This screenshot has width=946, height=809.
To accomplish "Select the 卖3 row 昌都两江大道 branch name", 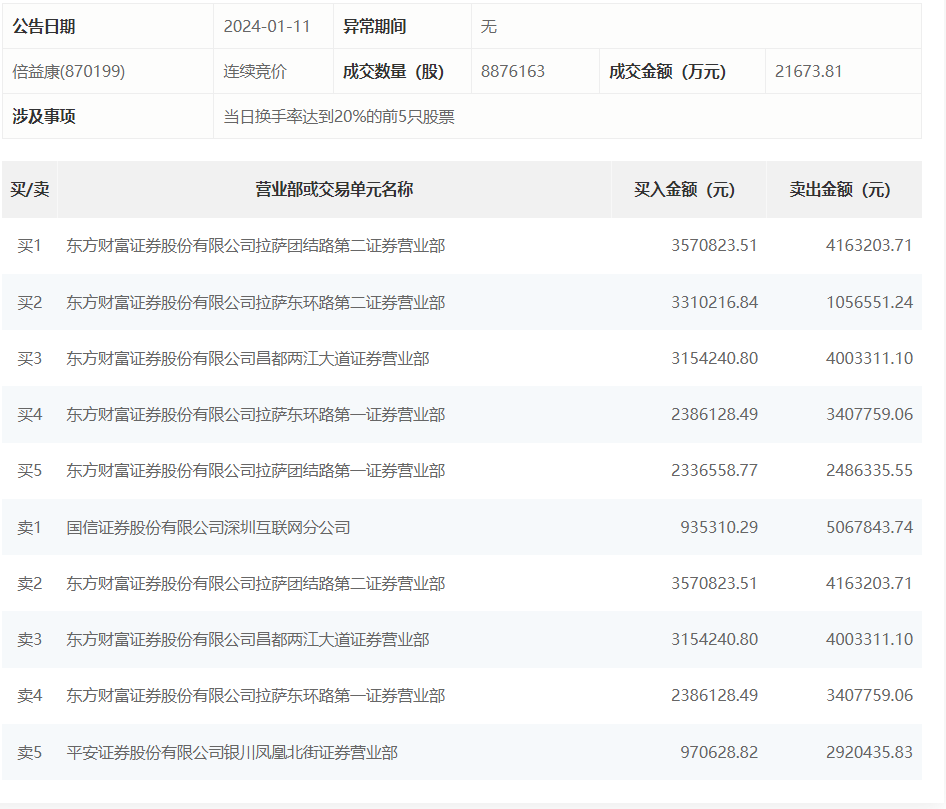I will tap(248, 639).
